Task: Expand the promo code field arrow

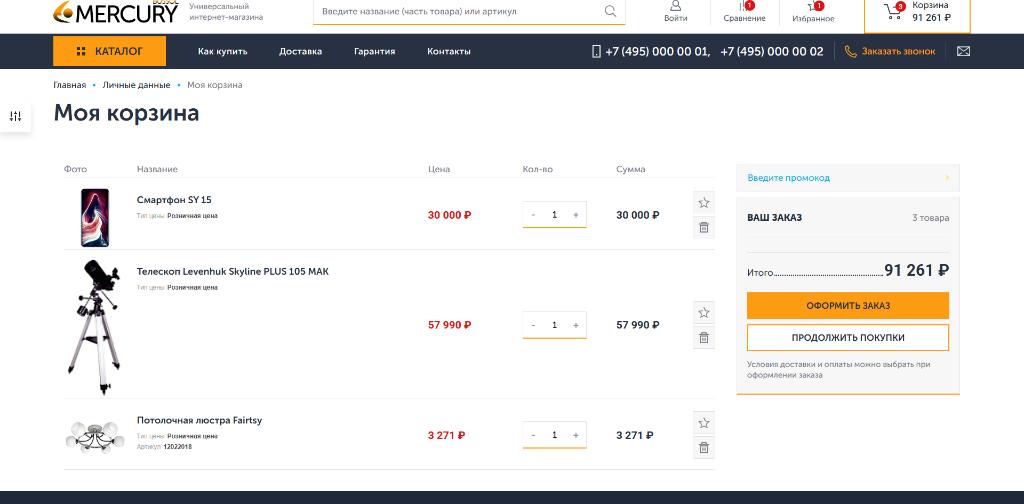Action: click(946, 178)
